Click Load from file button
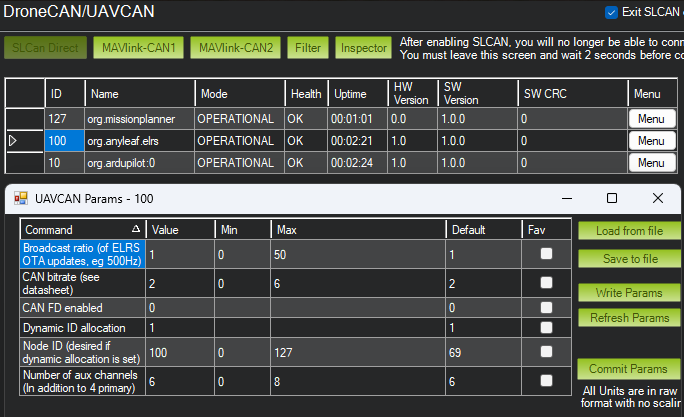This screenshot has height=417, width=684. [x=629, y=231]
